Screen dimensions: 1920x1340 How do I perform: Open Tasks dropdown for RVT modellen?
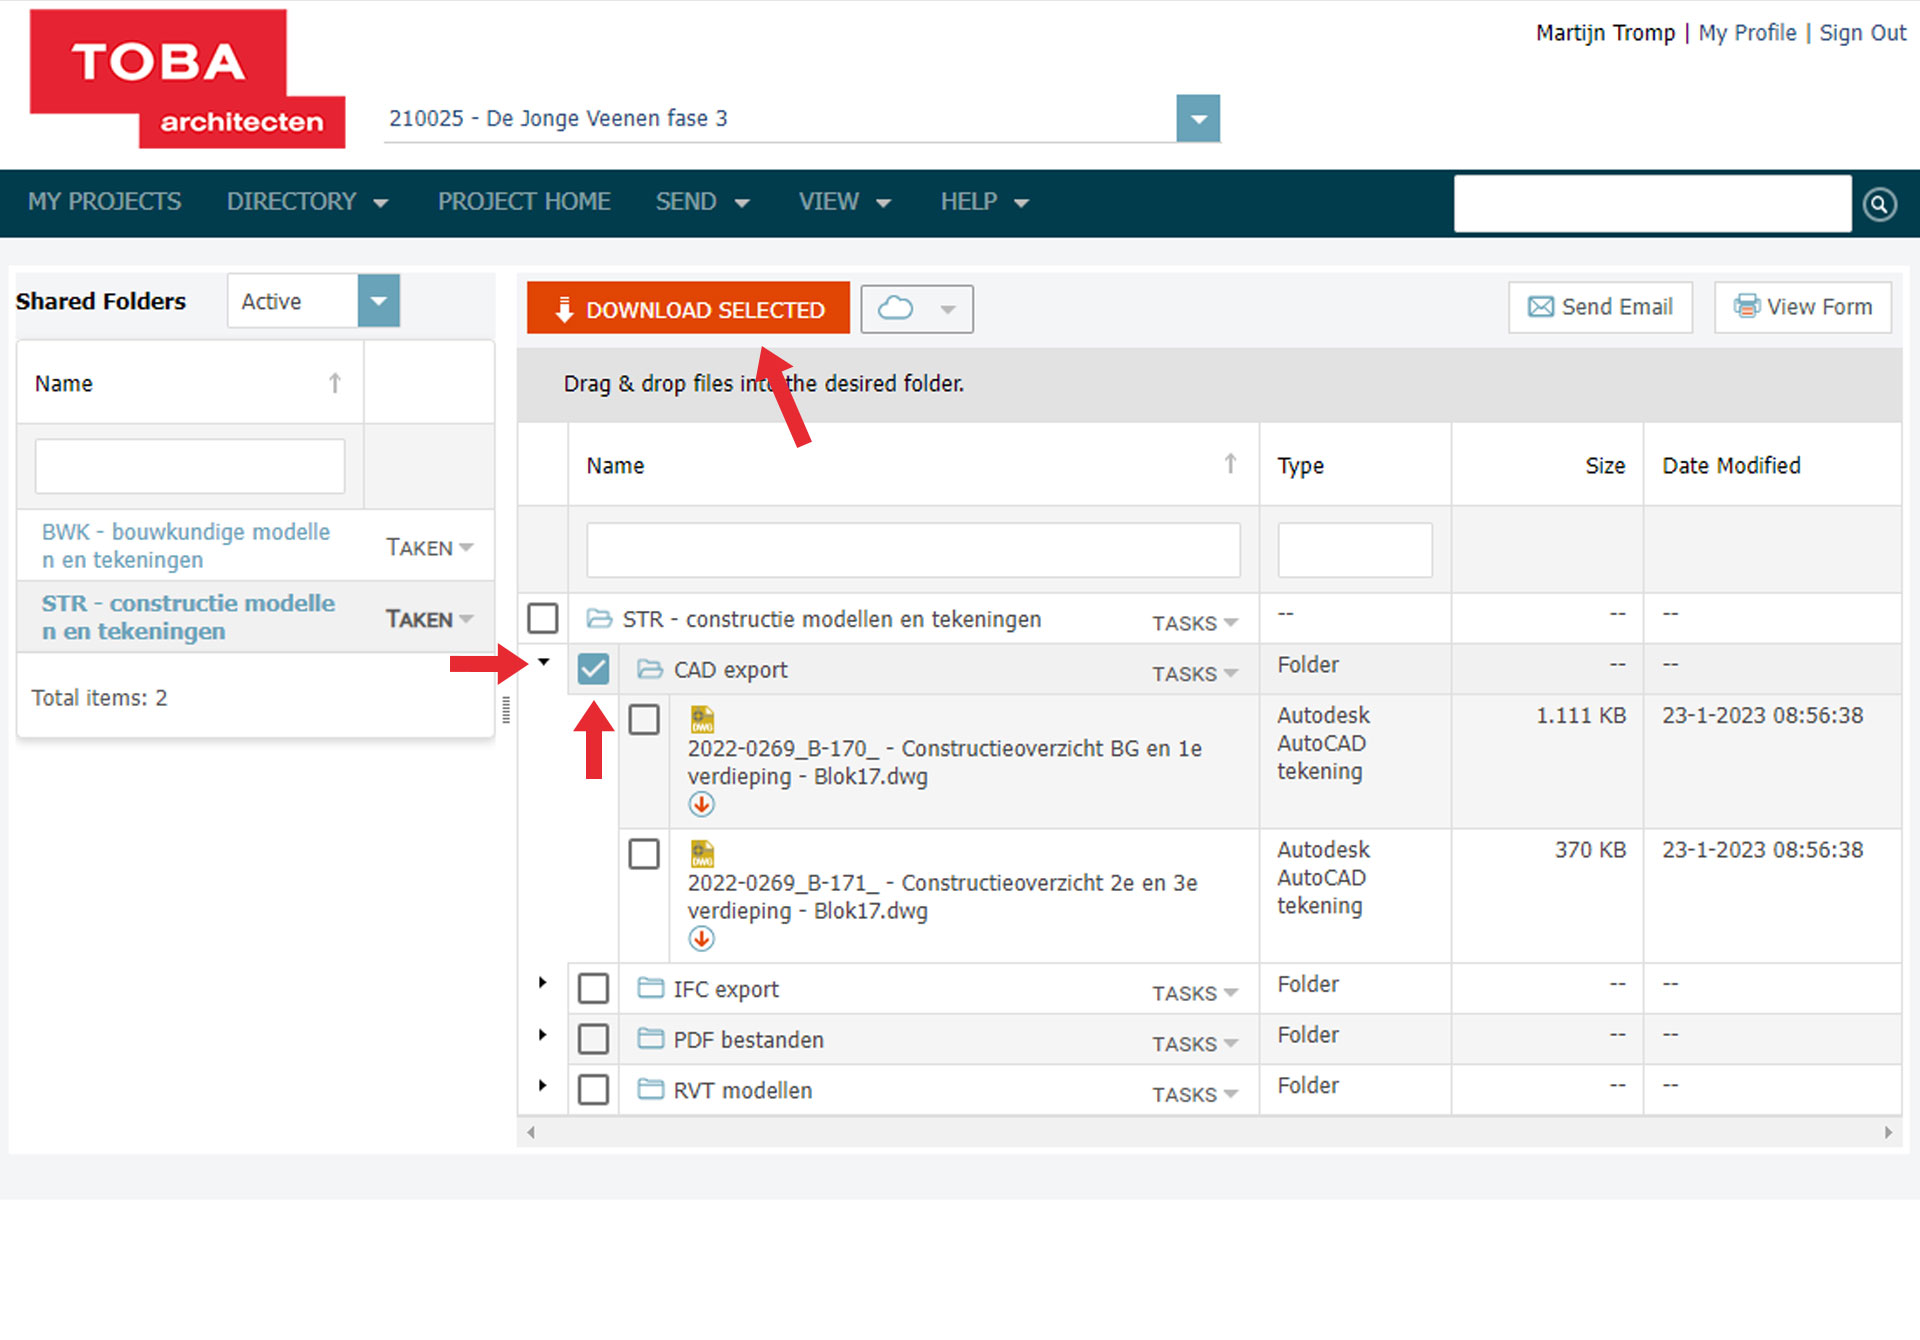[x=1194, y=1094]
